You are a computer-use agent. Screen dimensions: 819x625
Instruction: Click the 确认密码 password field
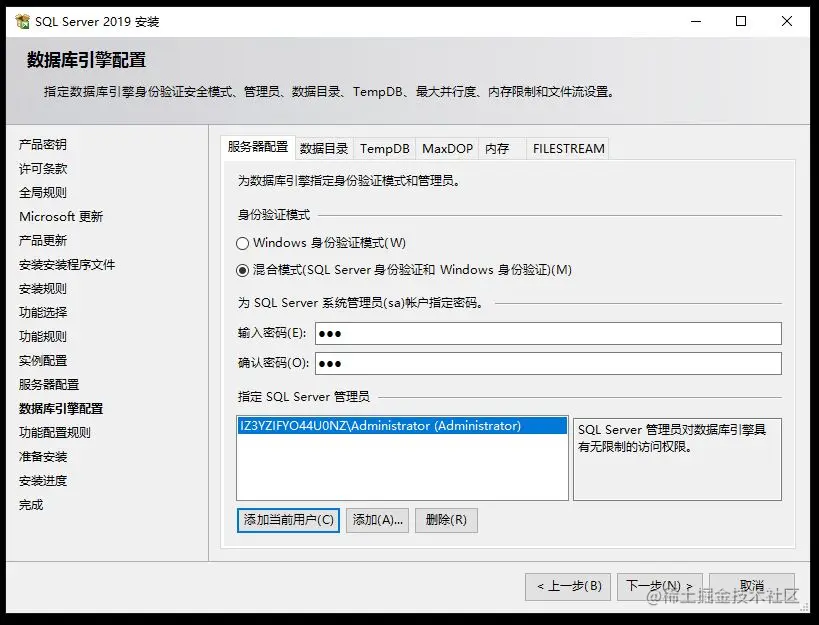click(548, 363)
